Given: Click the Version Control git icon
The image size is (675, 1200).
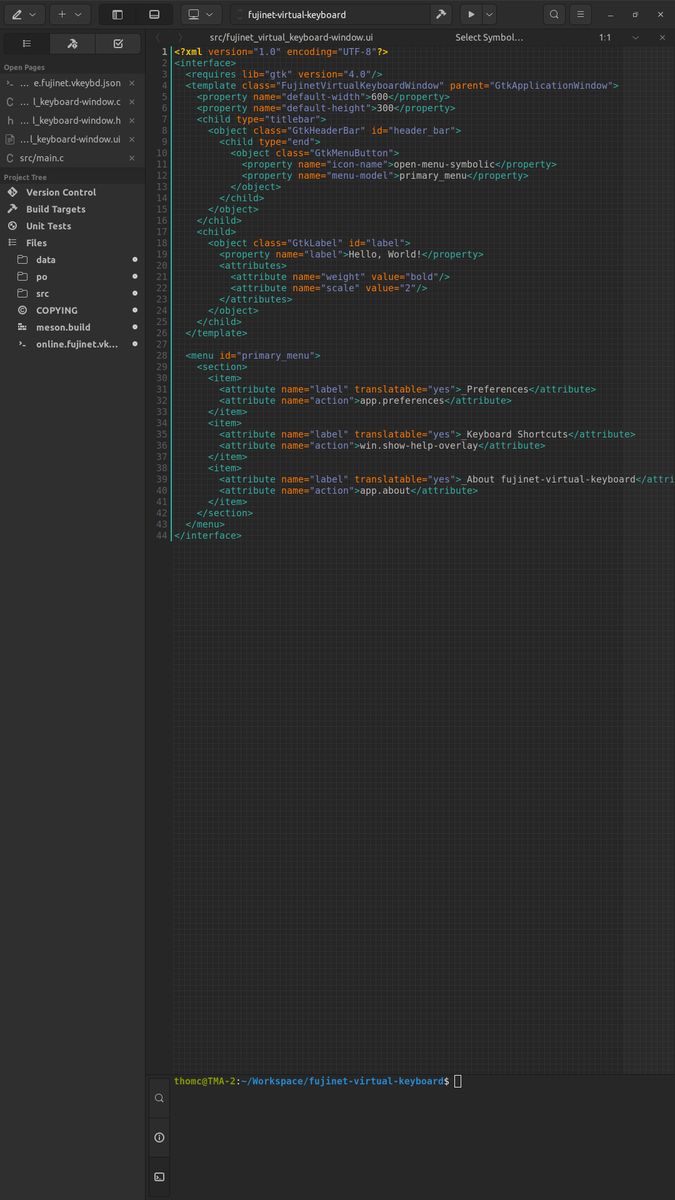Looking at the screenshot, I should tap(13, 192).
